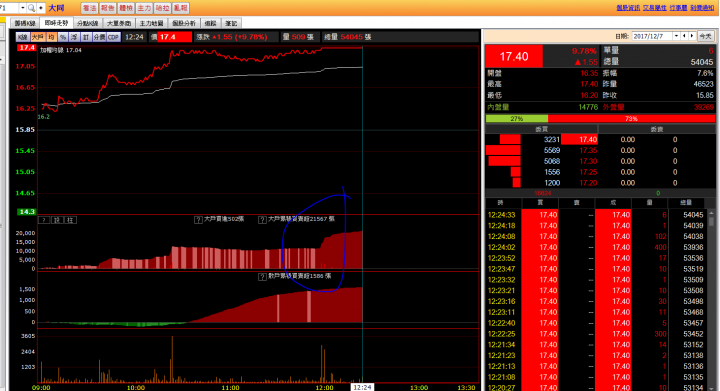Toggle the K線 chart mode button
The image size is (720, 391).
22,37
